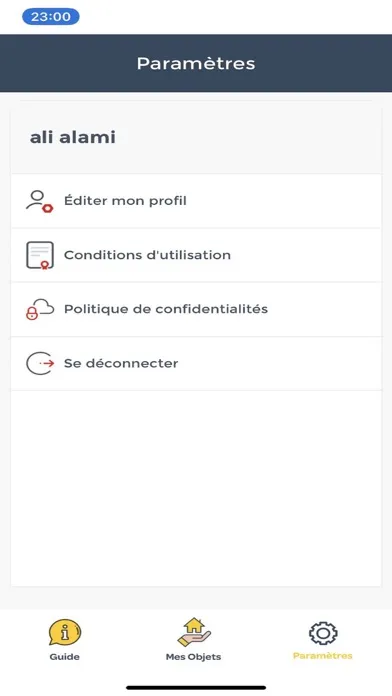392x696 pixels.
Task: Click the grey card area right of ali alami
Action: pos(249,140)
